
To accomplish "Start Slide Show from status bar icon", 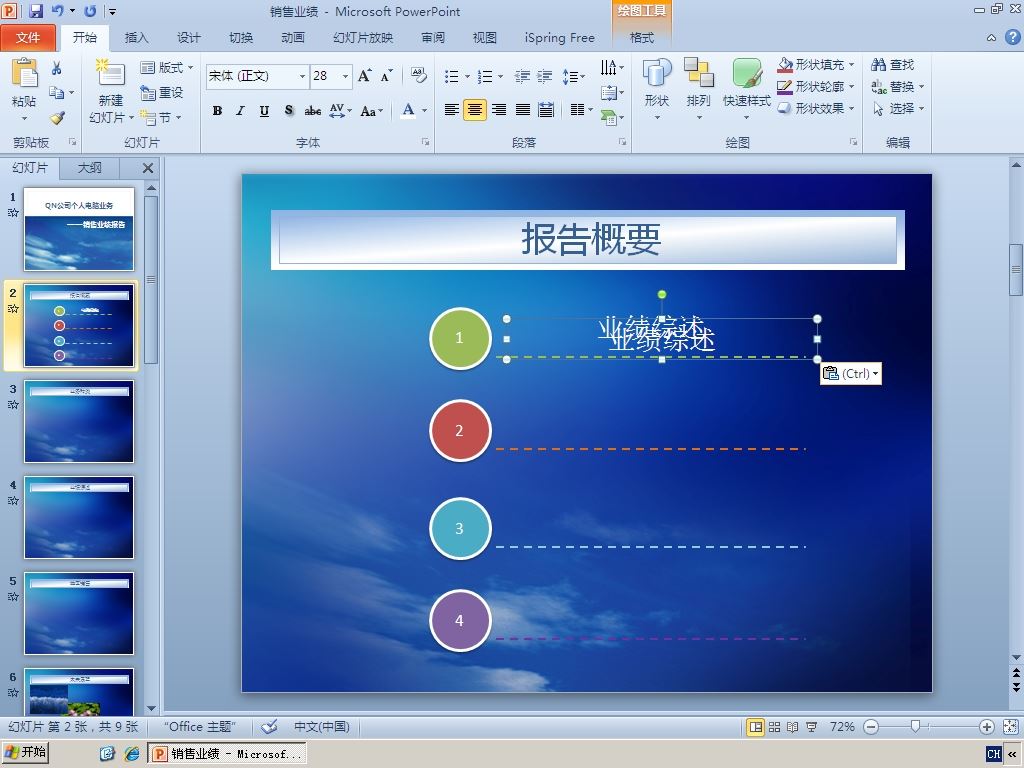I will click(x=812, y=727).
